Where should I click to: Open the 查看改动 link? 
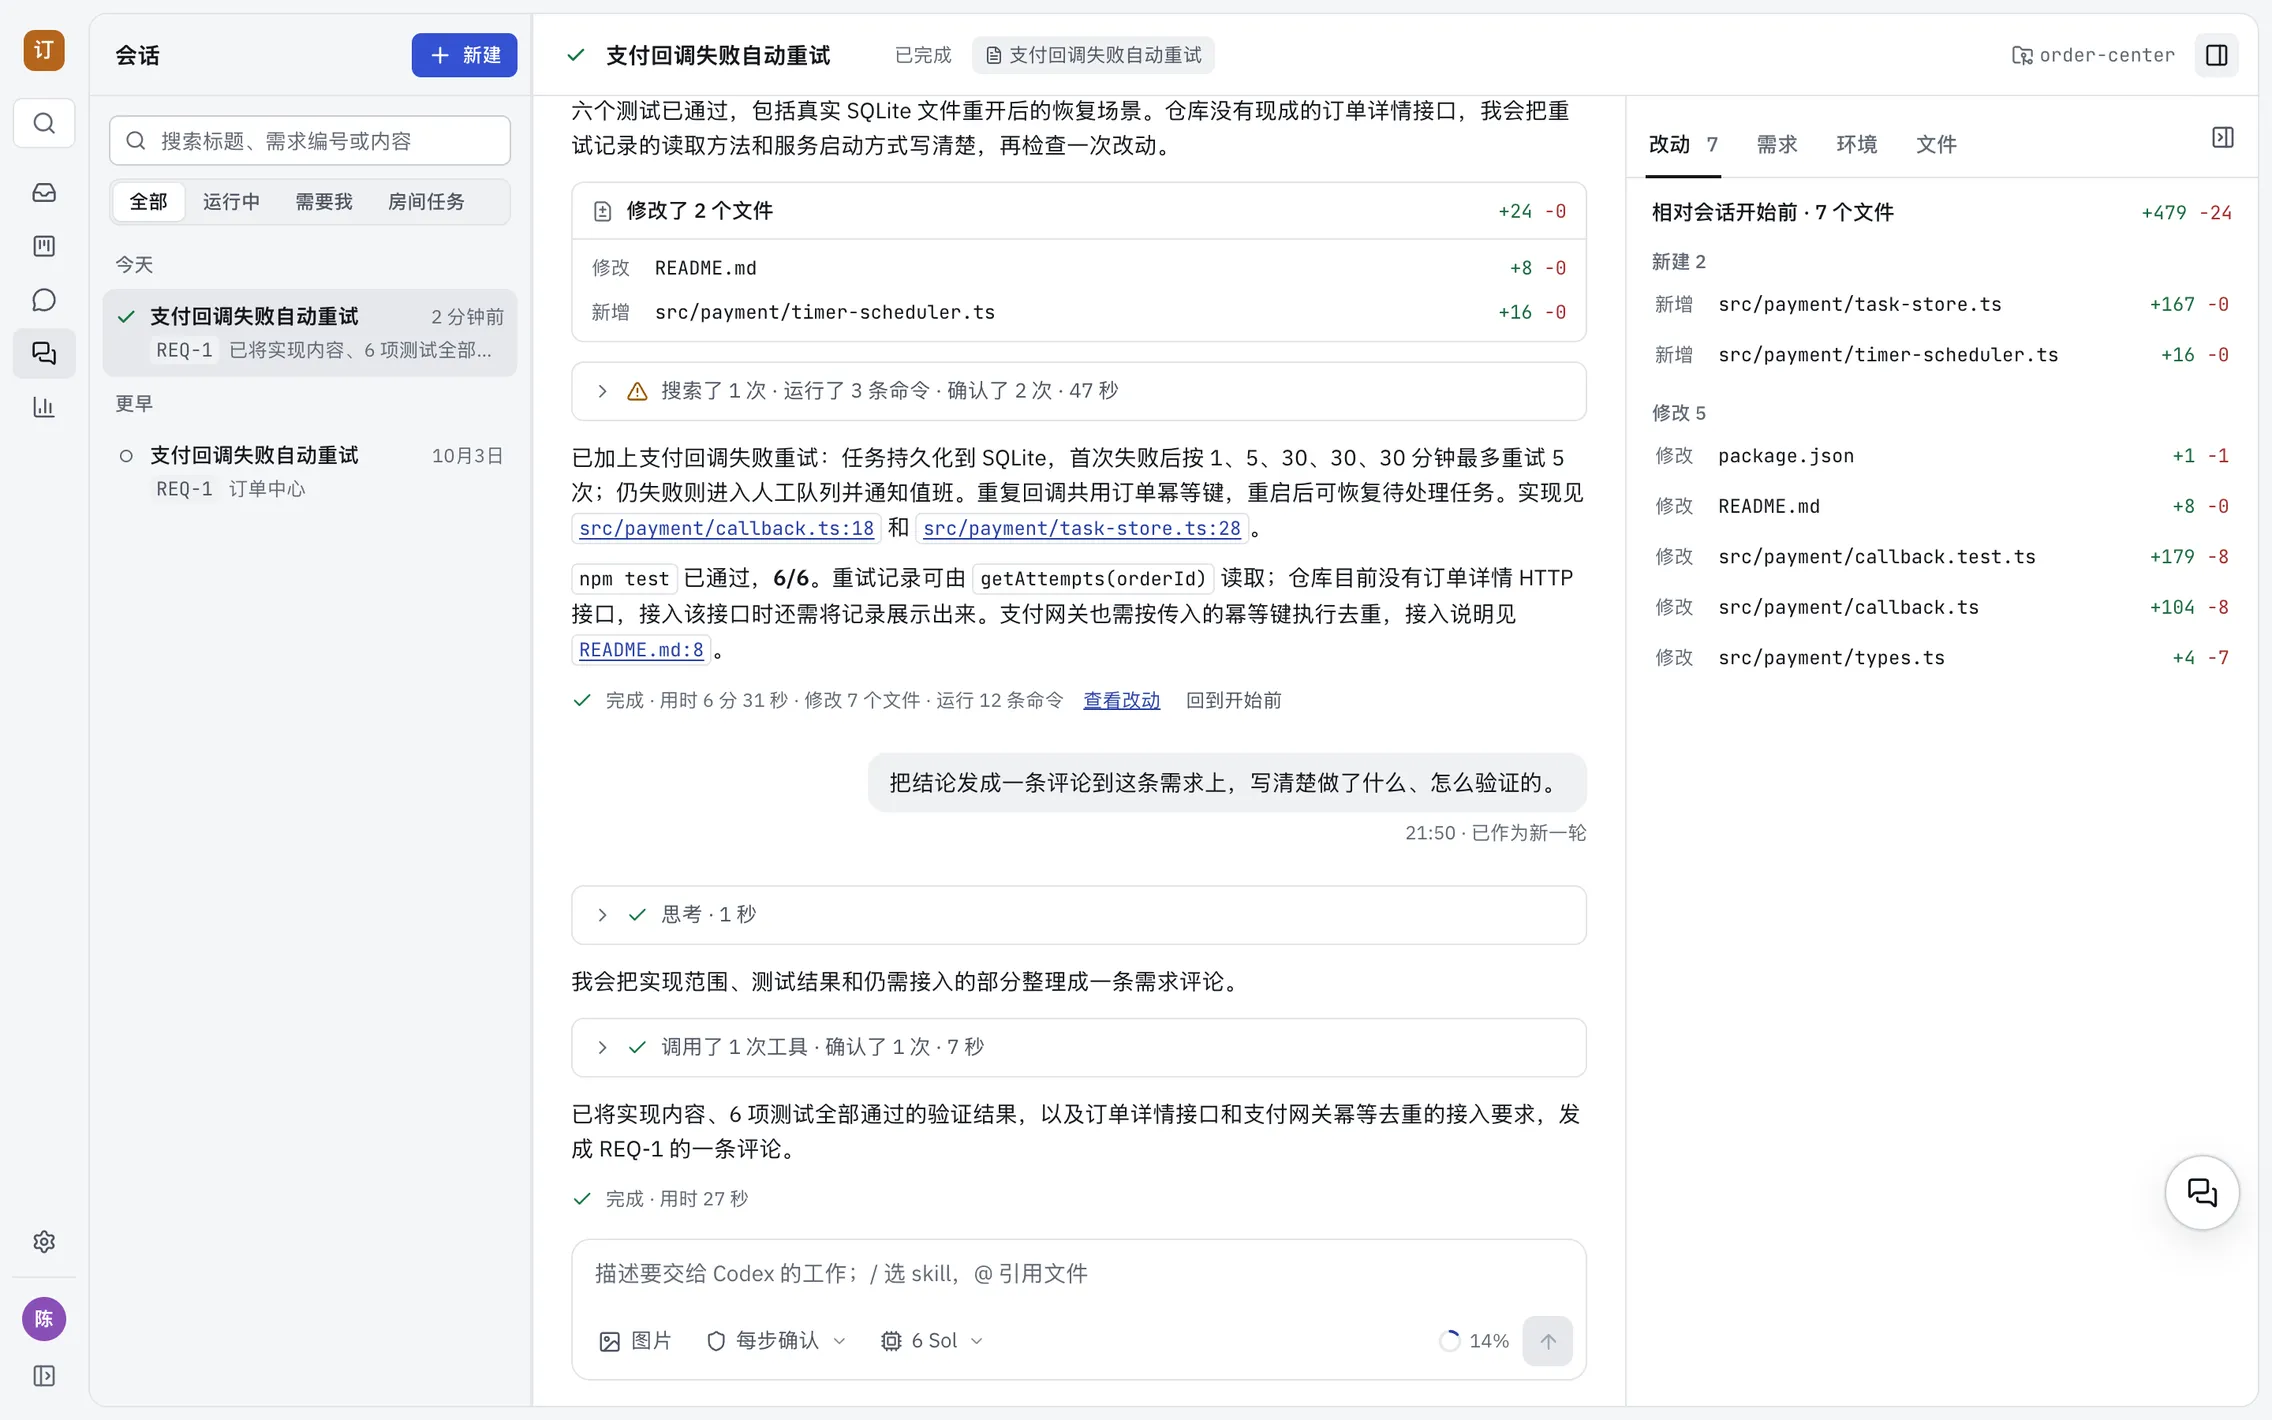click(x=1121, y=700)
